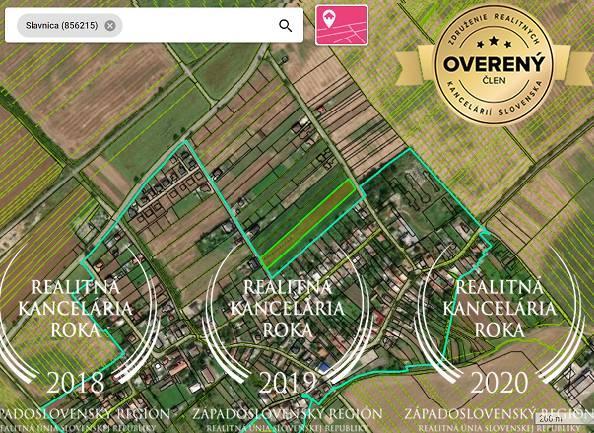The width and height of the screenshot is (594, 433).
Task: Click the blue-roofed building on the map
Action: point(324,367)
